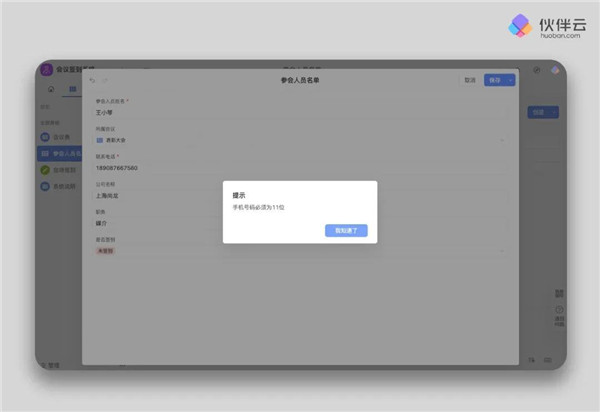The image size is (600, 412).
Task: Click the compass icon in top bar
Action: (537, 70)
